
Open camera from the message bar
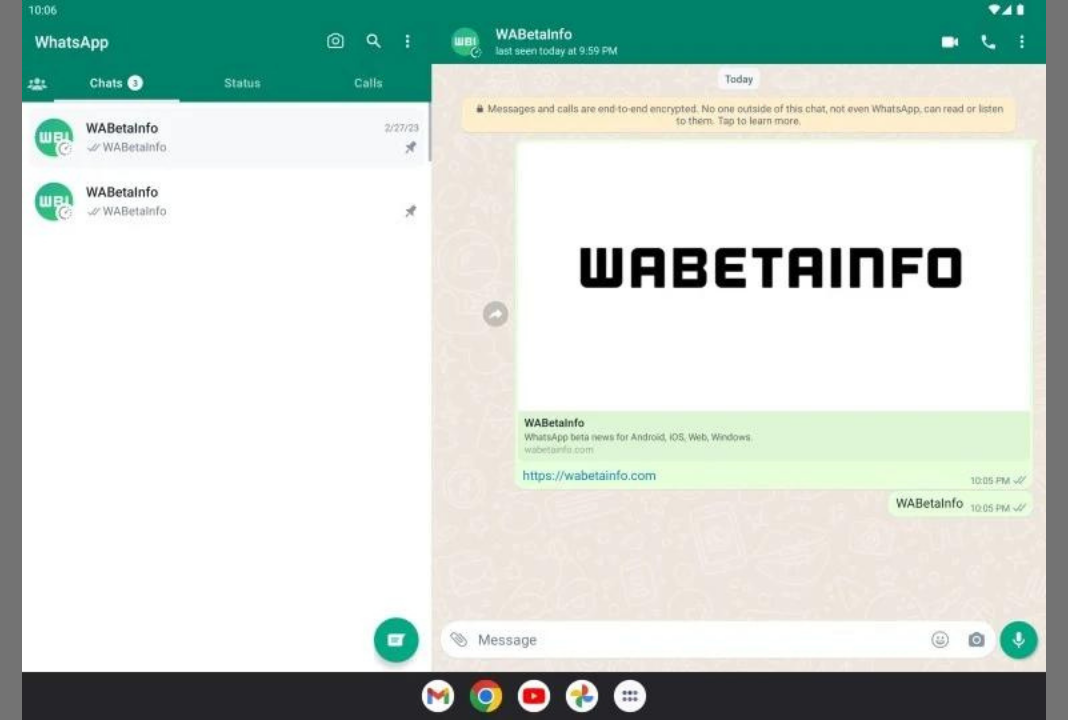pos(976,640)
